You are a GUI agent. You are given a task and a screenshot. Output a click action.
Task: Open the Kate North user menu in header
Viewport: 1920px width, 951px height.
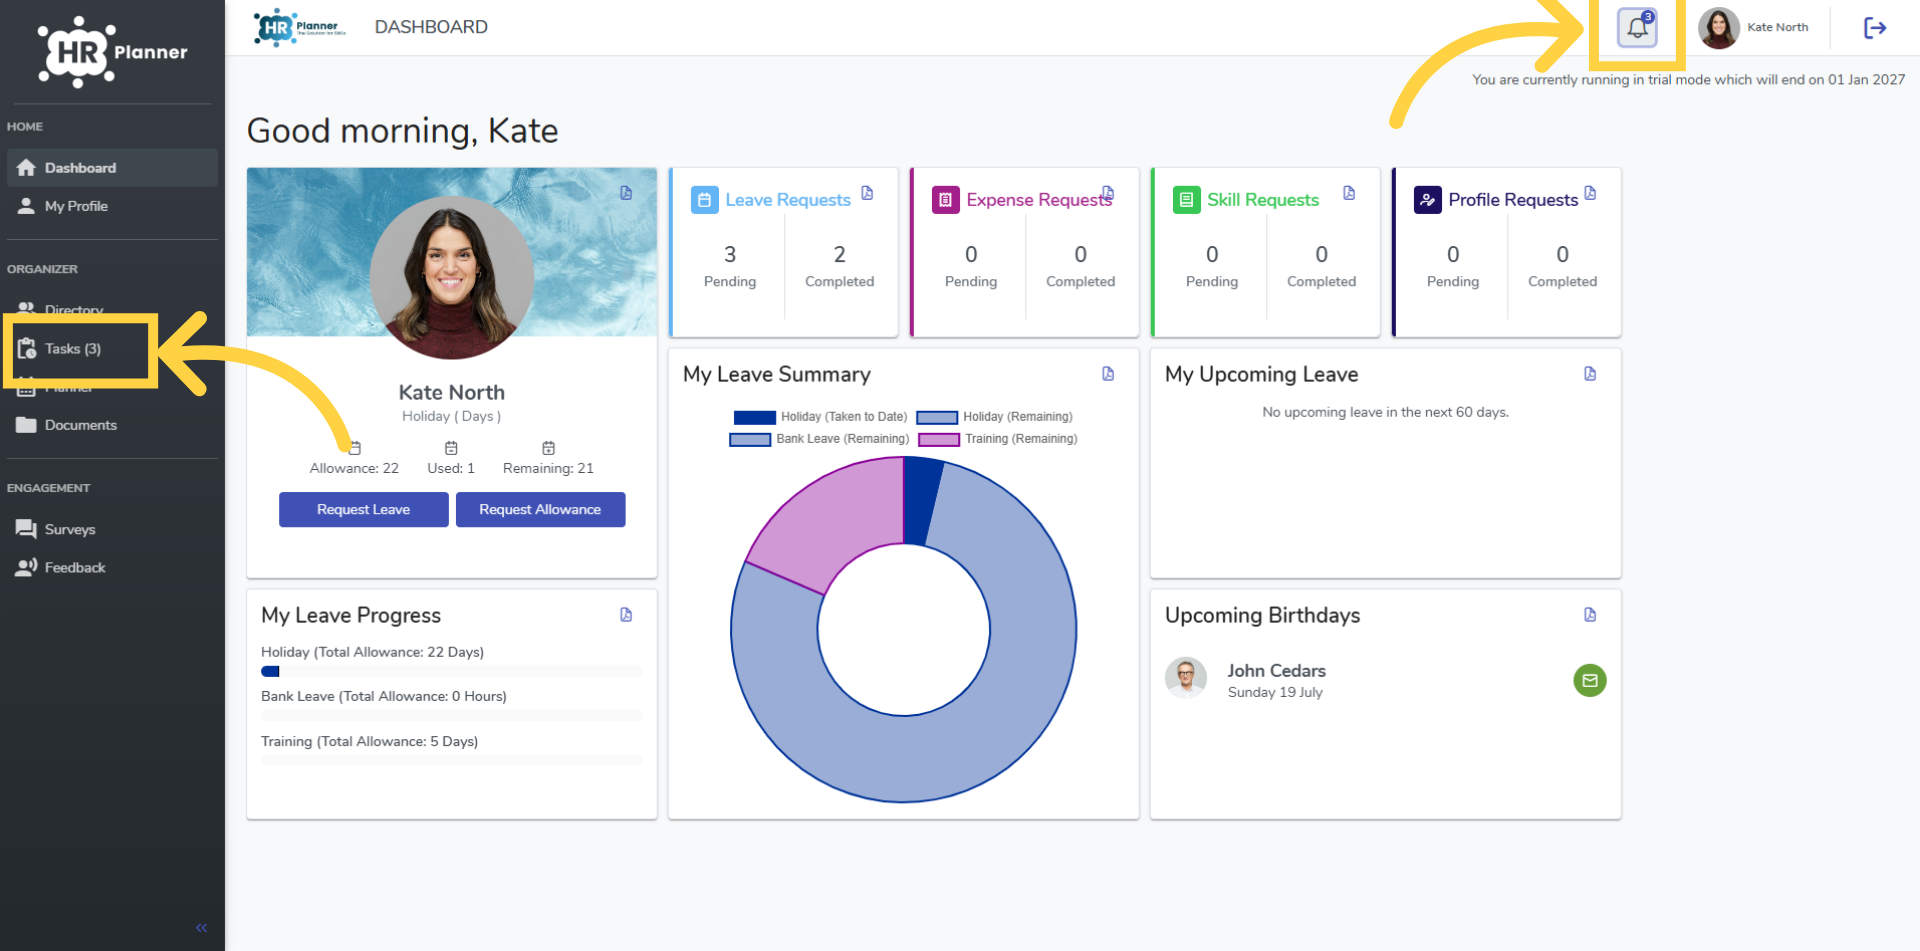click(x=1754, y=28)
